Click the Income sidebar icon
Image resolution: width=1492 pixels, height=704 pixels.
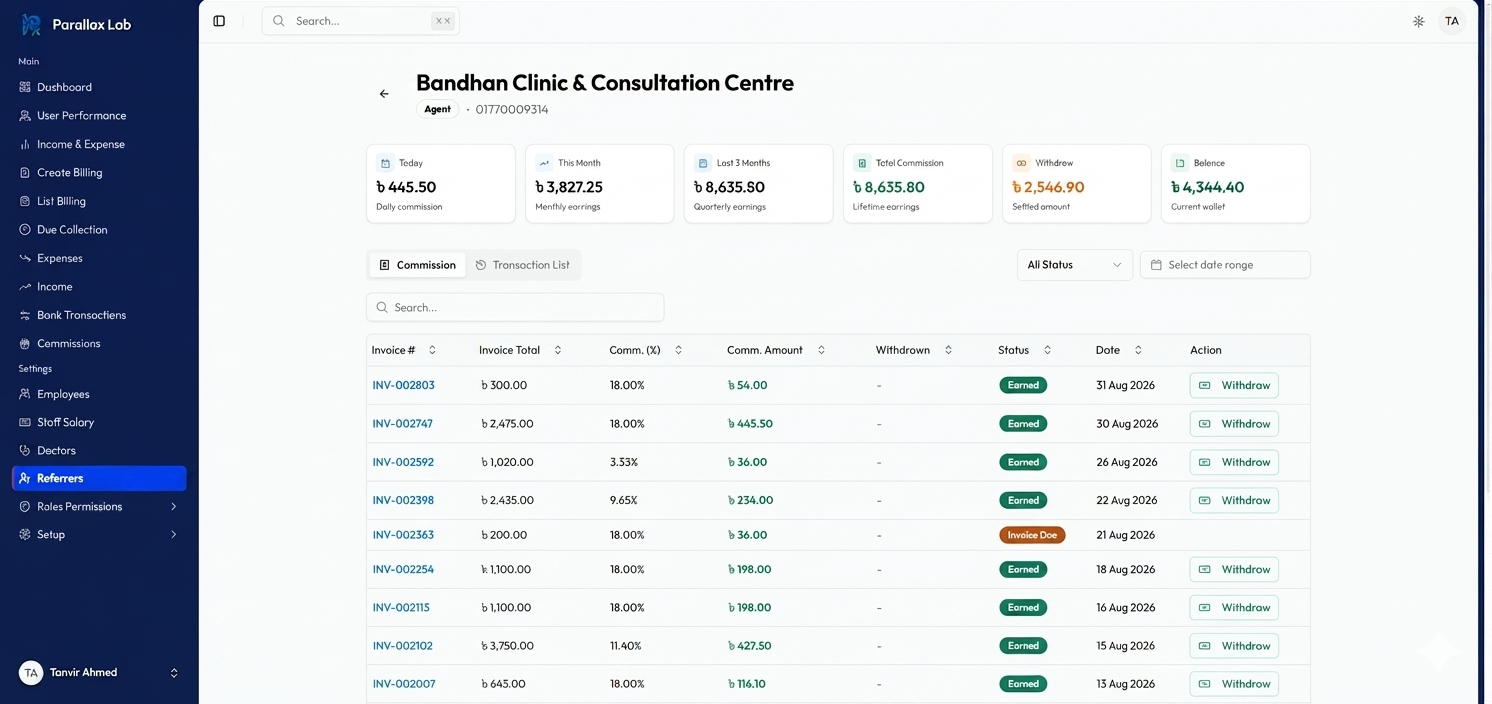point(25,287)
